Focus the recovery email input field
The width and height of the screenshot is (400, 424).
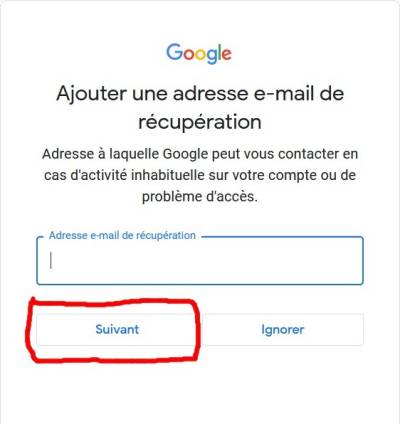pyautogui.click(x=200, y=261)
